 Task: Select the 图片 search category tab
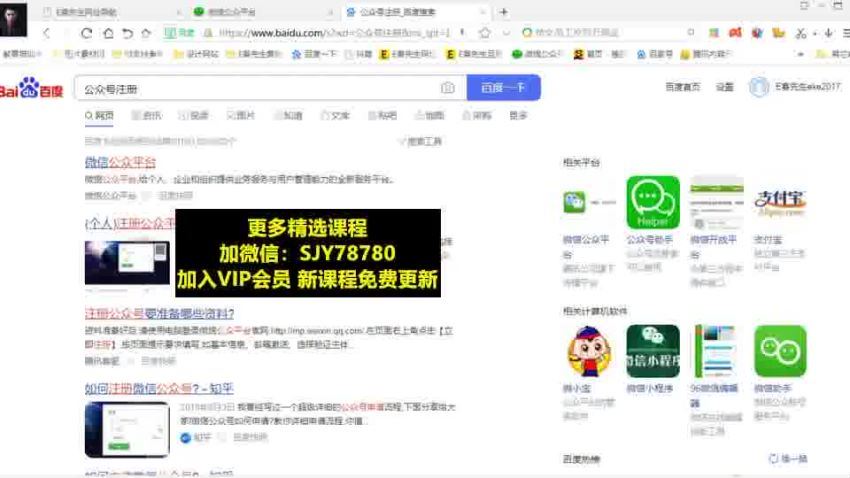[241, 115]
